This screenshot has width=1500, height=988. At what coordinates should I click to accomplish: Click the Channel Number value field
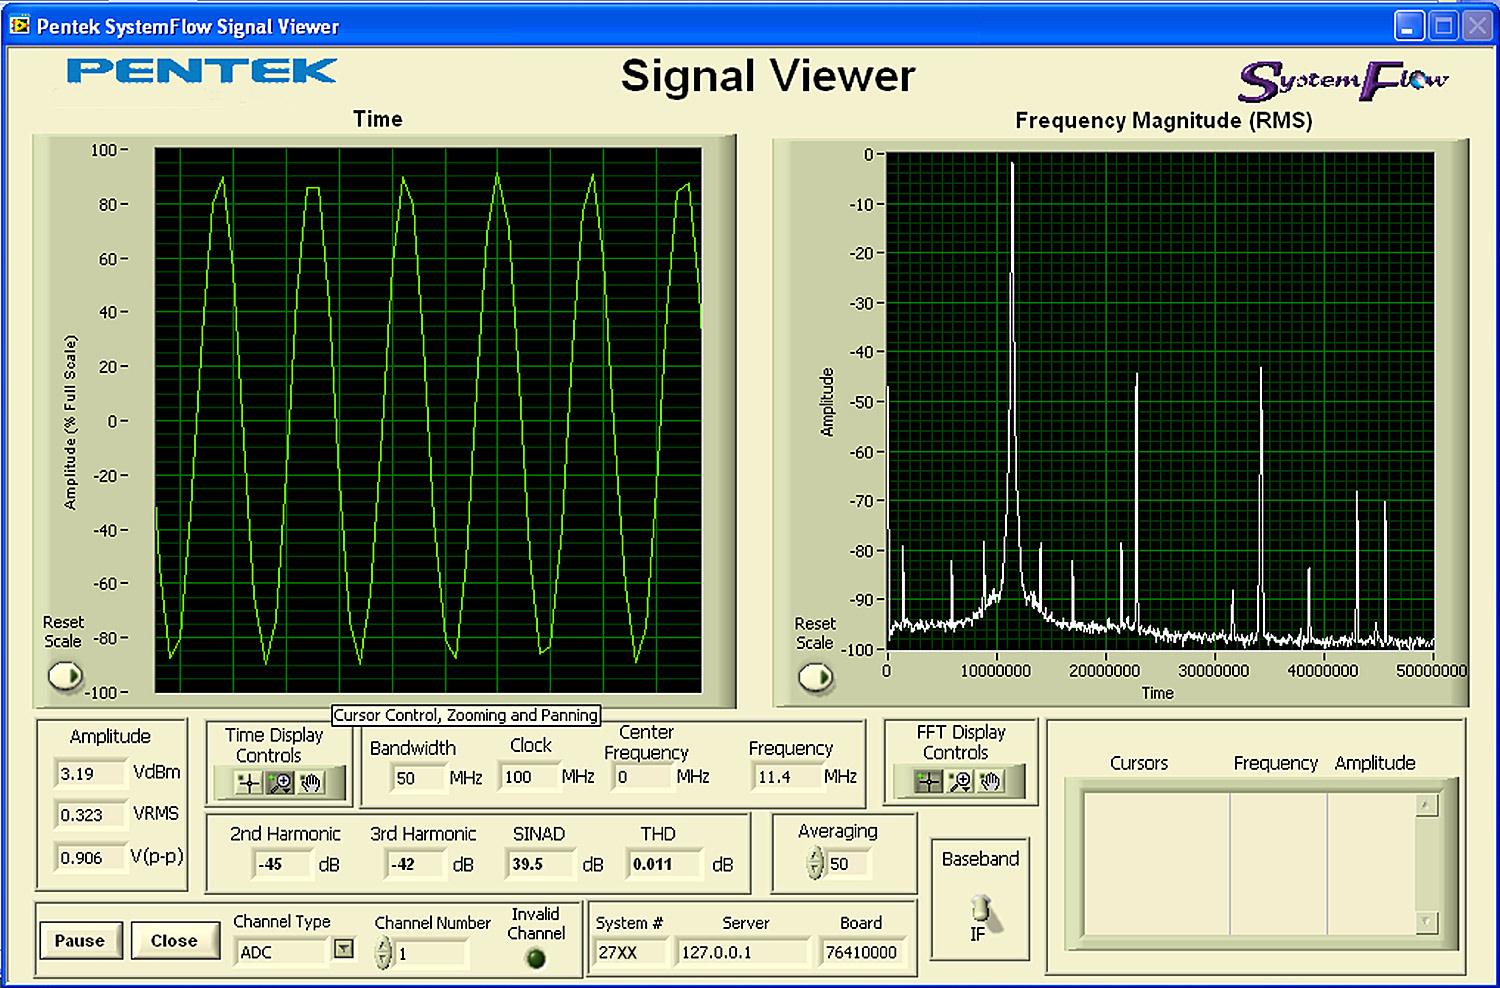point(430,954)
